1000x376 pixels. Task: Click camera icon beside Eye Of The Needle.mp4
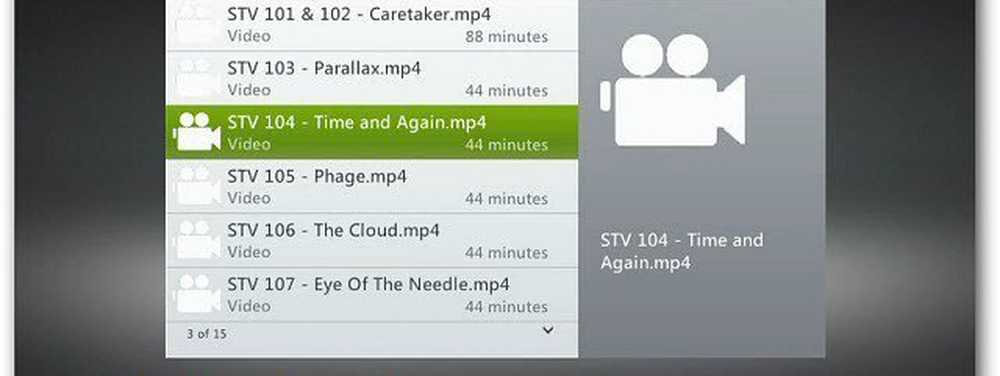pos(197,294)
